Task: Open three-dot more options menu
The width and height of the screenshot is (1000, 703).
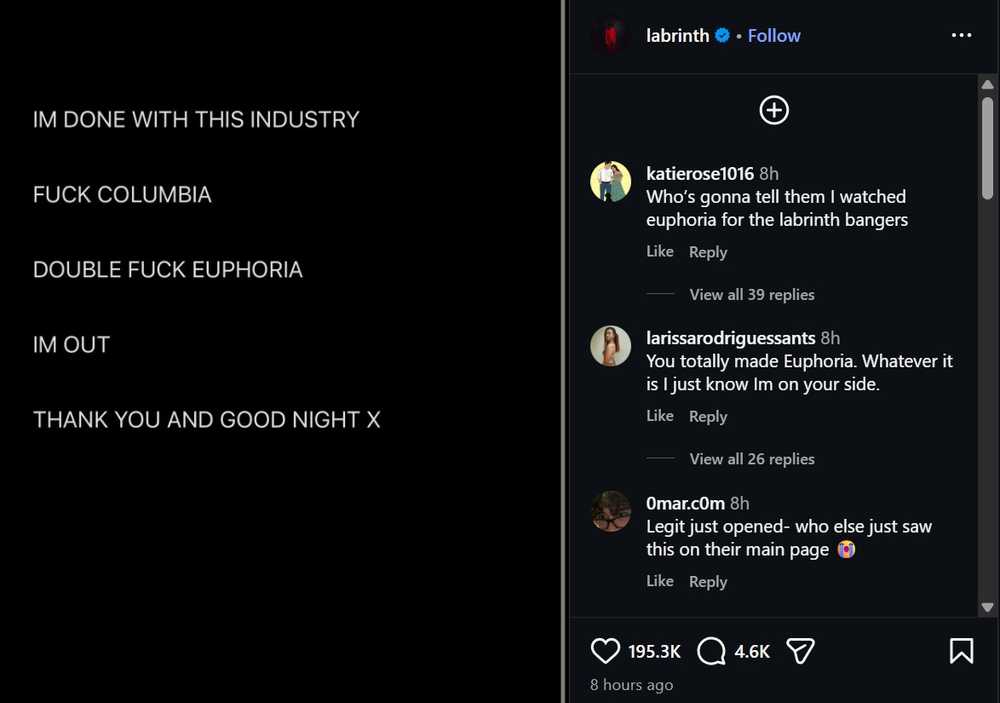Action: pyautogui.click(x=961, y=35)
